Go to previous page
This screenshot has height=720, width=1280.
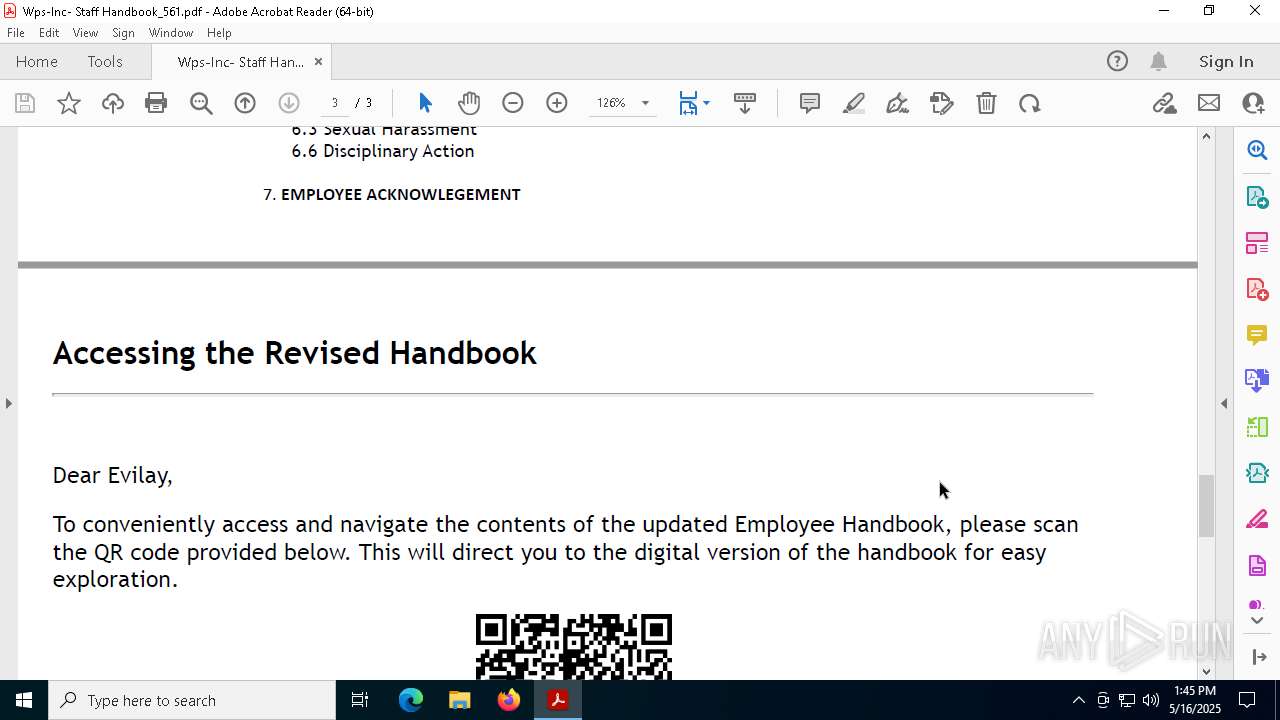click(245, 103)
